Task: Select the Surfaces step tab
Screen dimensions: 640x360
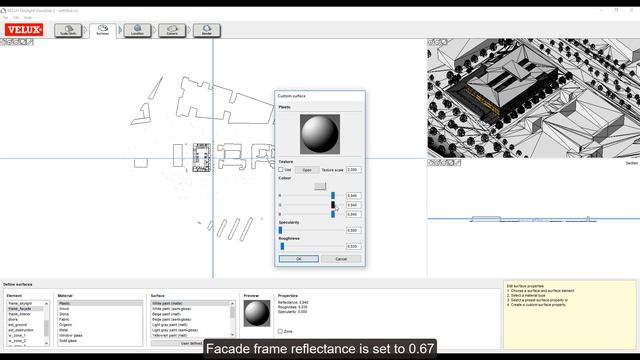Action: tap(102, 30)
